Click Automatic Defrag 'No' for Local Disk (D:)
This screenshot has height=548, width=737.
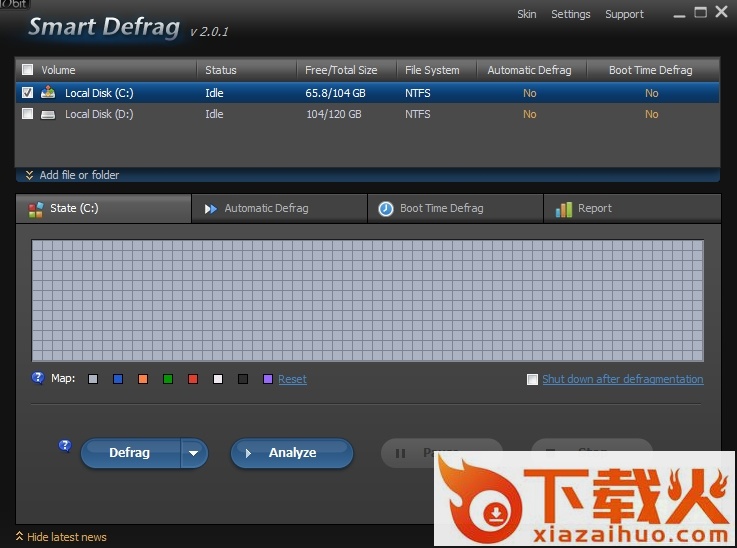pos(530,114)
